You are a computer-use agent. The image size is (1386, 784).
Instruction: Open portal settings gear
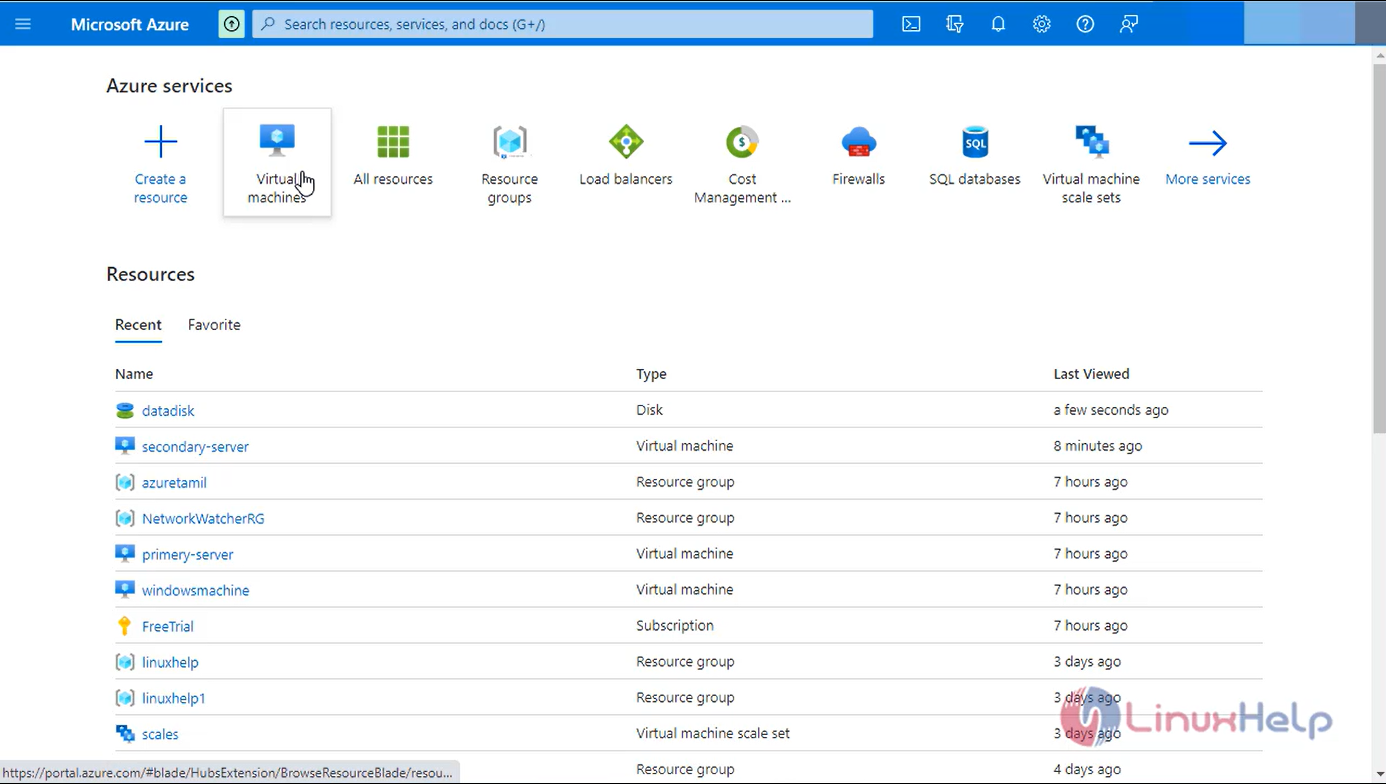pos(1042,24)
